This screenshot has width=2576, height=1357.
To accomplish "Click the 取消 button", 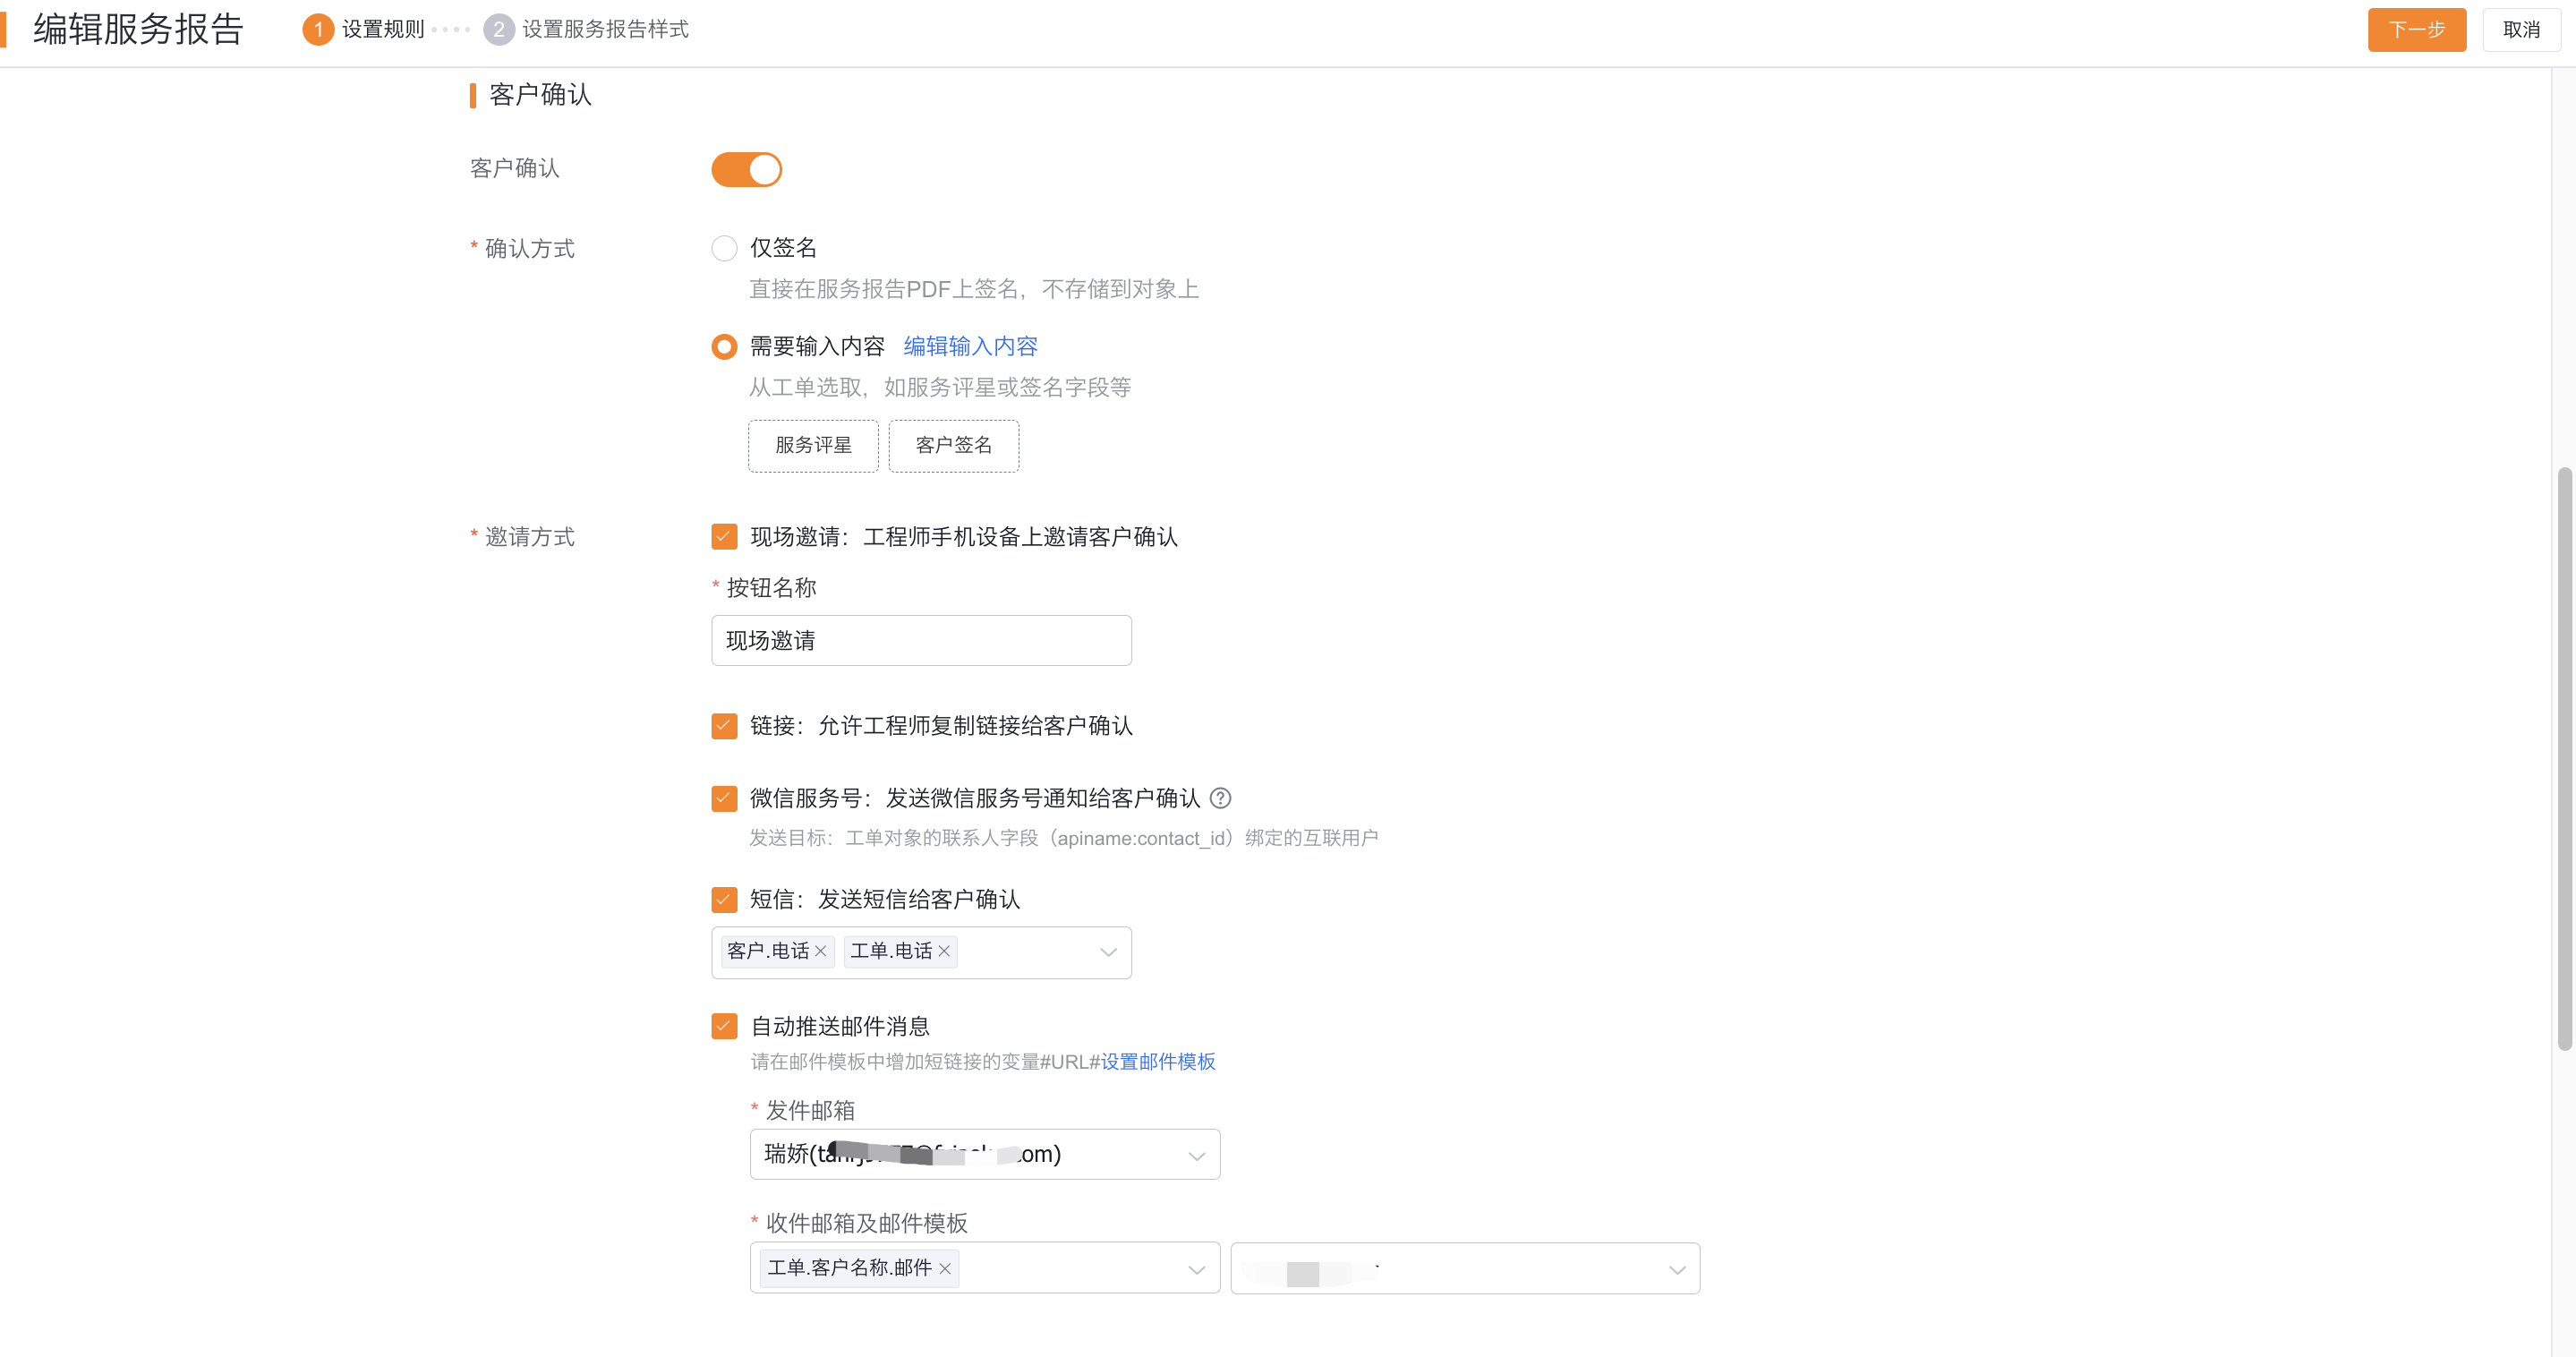I will (x=2521, y=29).
